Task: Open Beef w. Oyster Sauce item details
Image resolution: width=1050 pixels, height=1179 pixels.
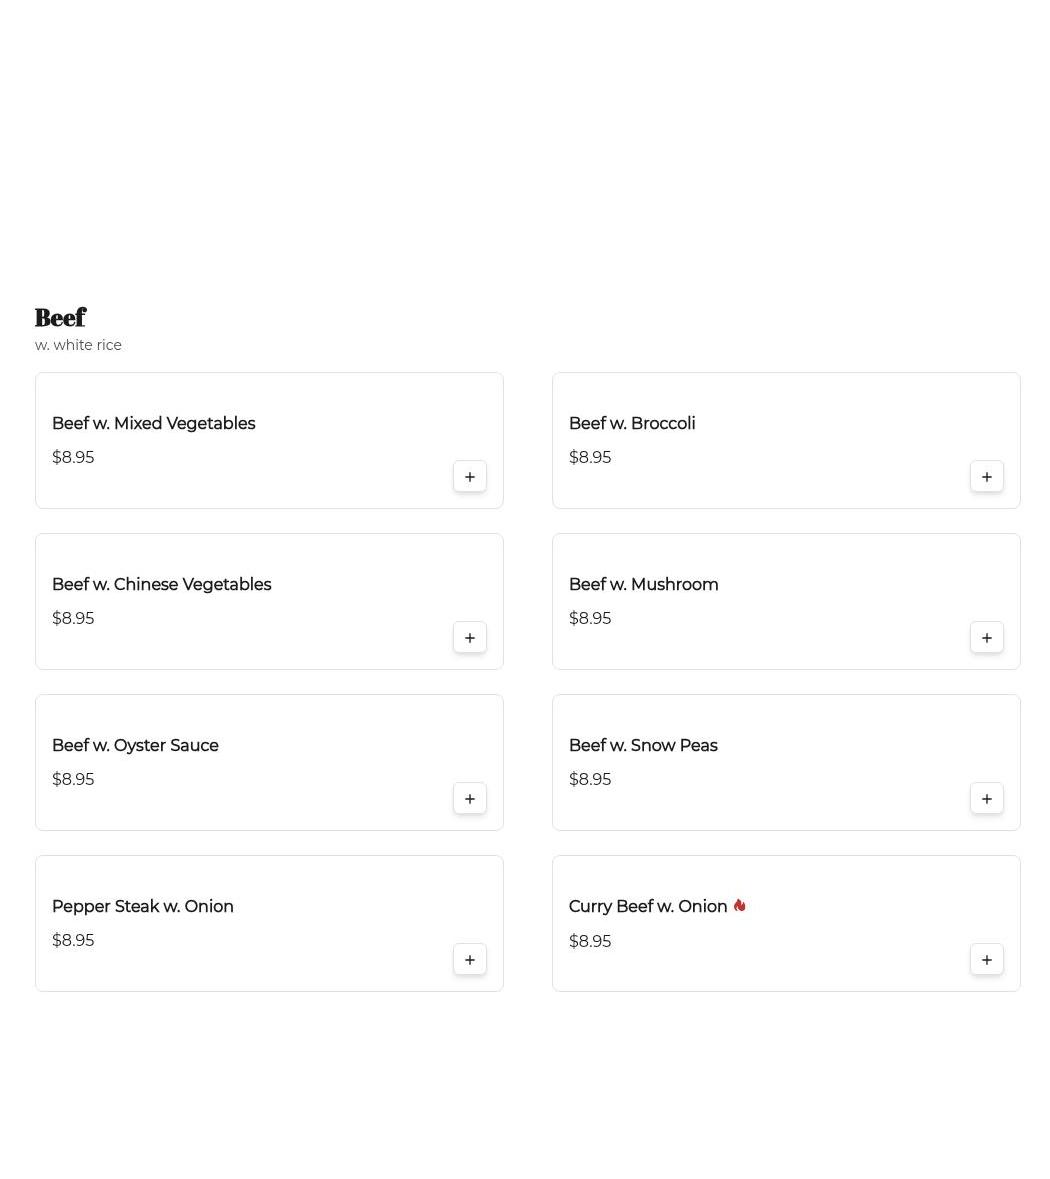Action: click(x=269, y=762)
